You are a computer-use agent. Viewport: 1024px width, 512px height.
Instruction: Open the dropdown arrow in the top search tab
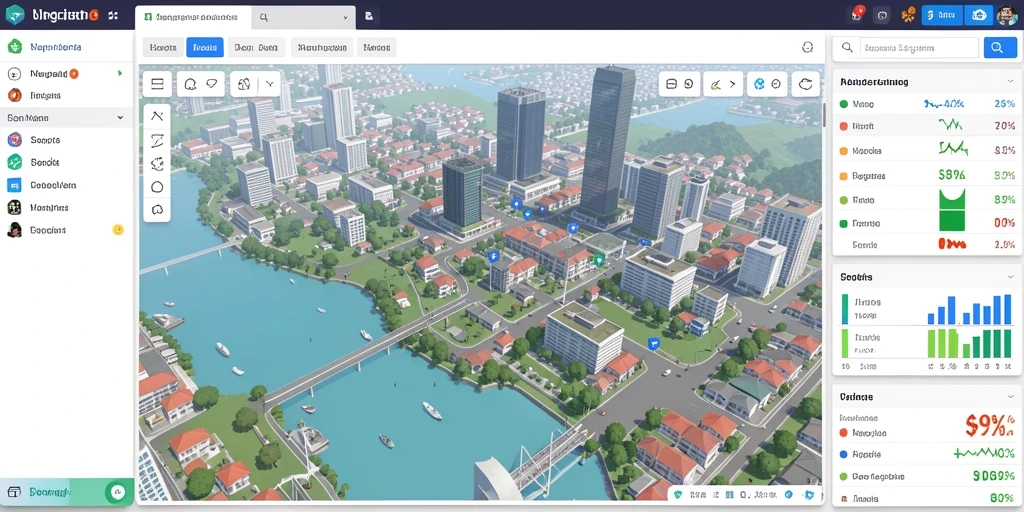(345, 18)
